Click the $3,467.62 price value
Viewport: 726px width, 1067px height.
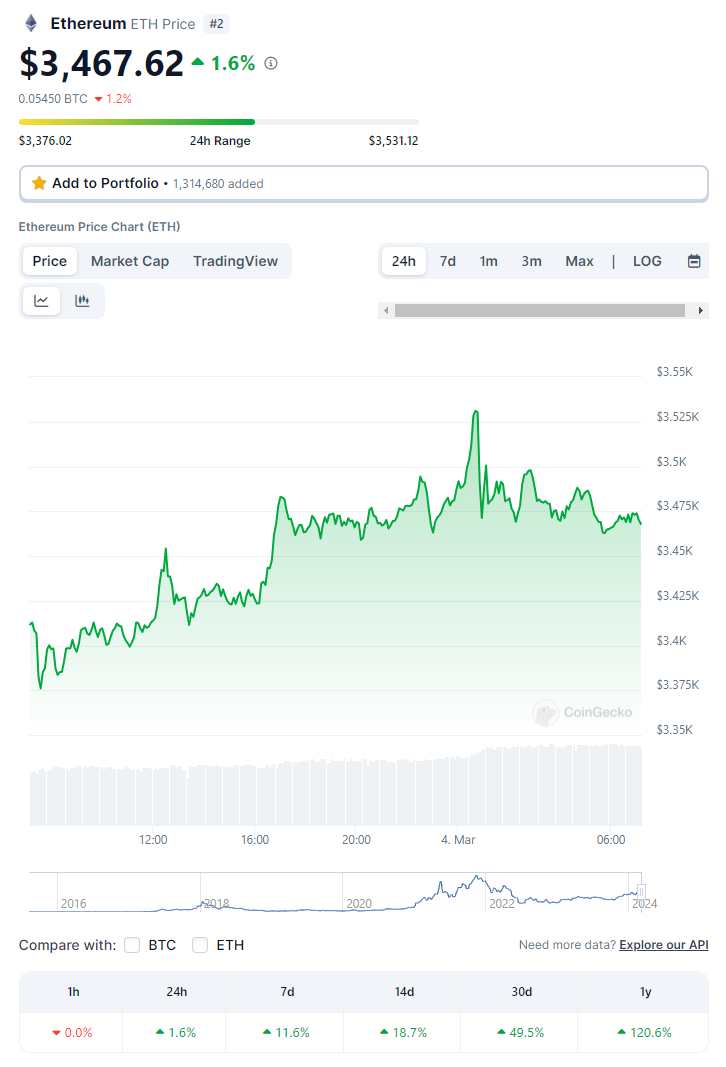pos(101,63)
